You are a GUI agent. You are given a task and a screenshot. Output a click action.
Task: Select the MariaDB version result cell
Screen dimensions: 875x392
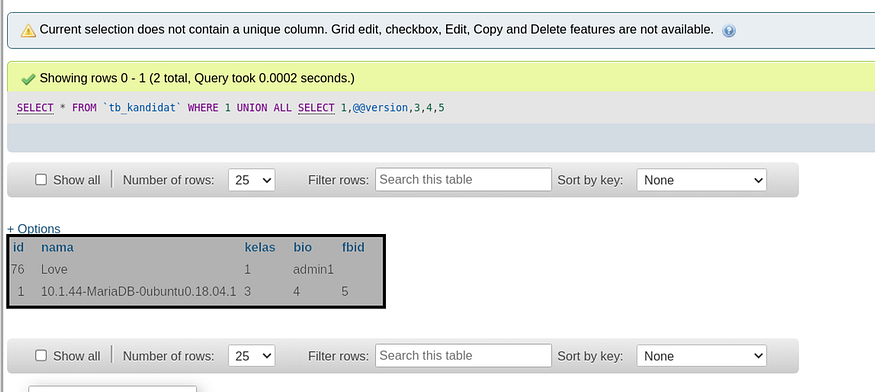138,291
